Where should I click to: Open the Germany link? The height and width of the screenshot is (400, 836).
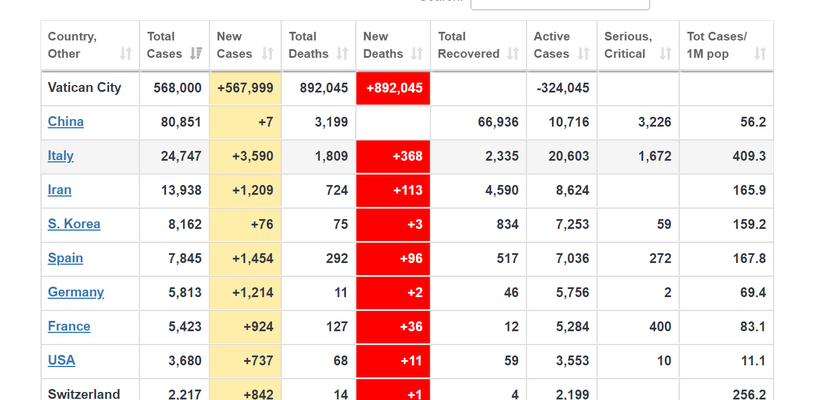76,292
